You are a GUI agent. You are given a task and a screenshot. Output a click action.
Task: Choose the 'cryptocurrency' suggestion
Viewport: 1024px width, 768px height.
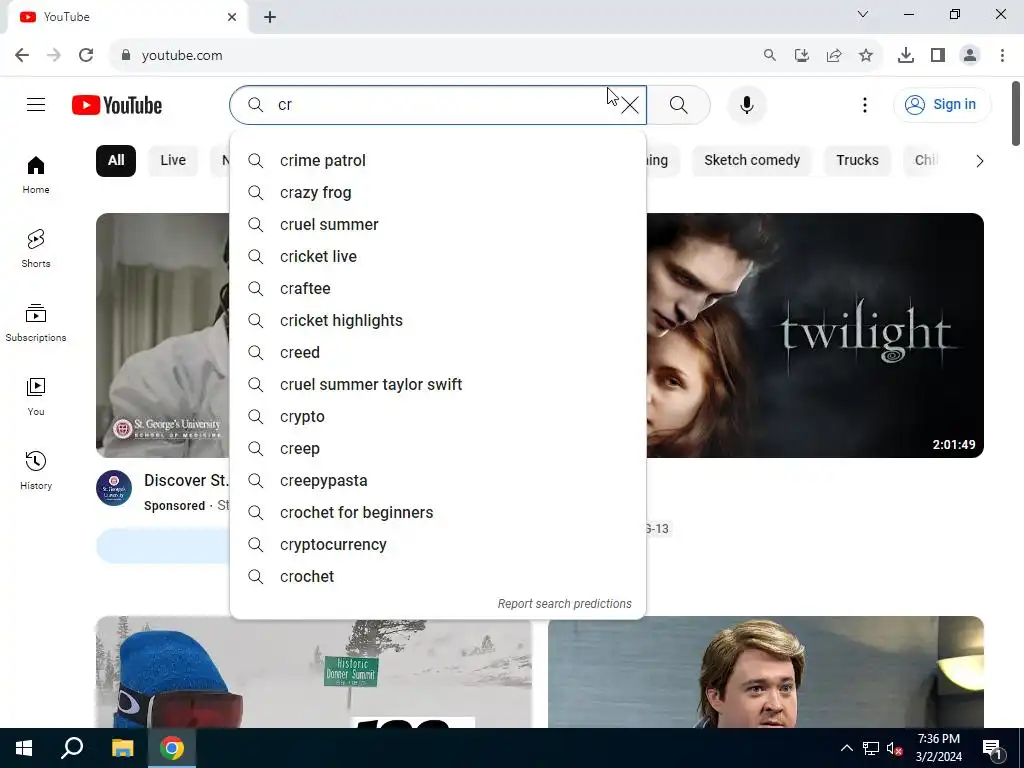[x=438, y=545]
